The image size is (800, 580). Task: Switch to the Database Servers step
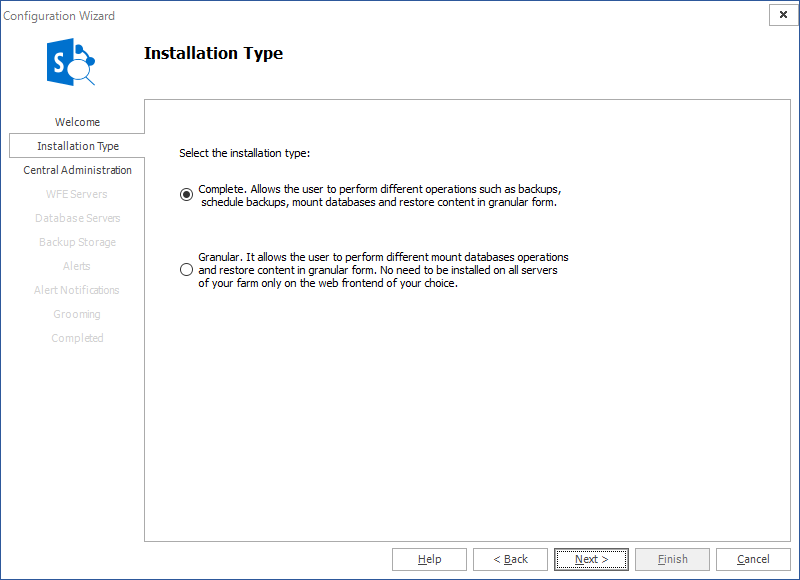coord(77,218)
